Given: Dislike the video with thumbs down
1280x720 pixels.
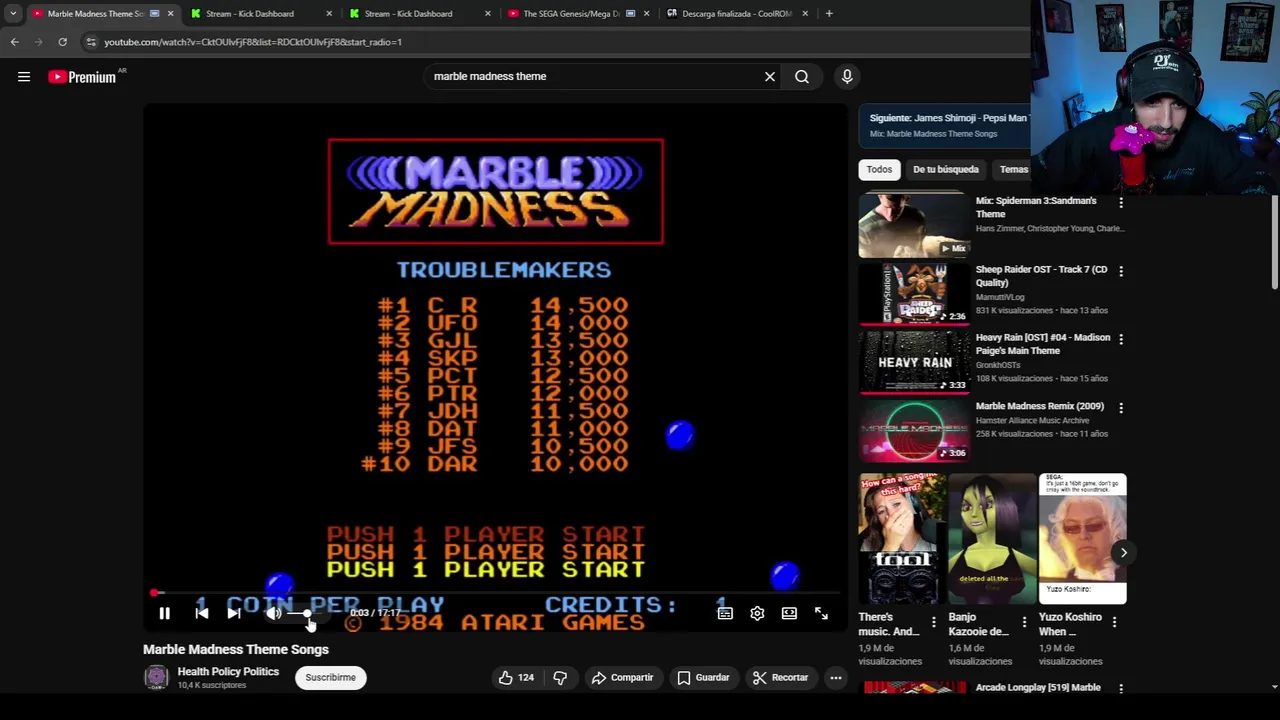Looking at the screenshot, I should (560, 677).
